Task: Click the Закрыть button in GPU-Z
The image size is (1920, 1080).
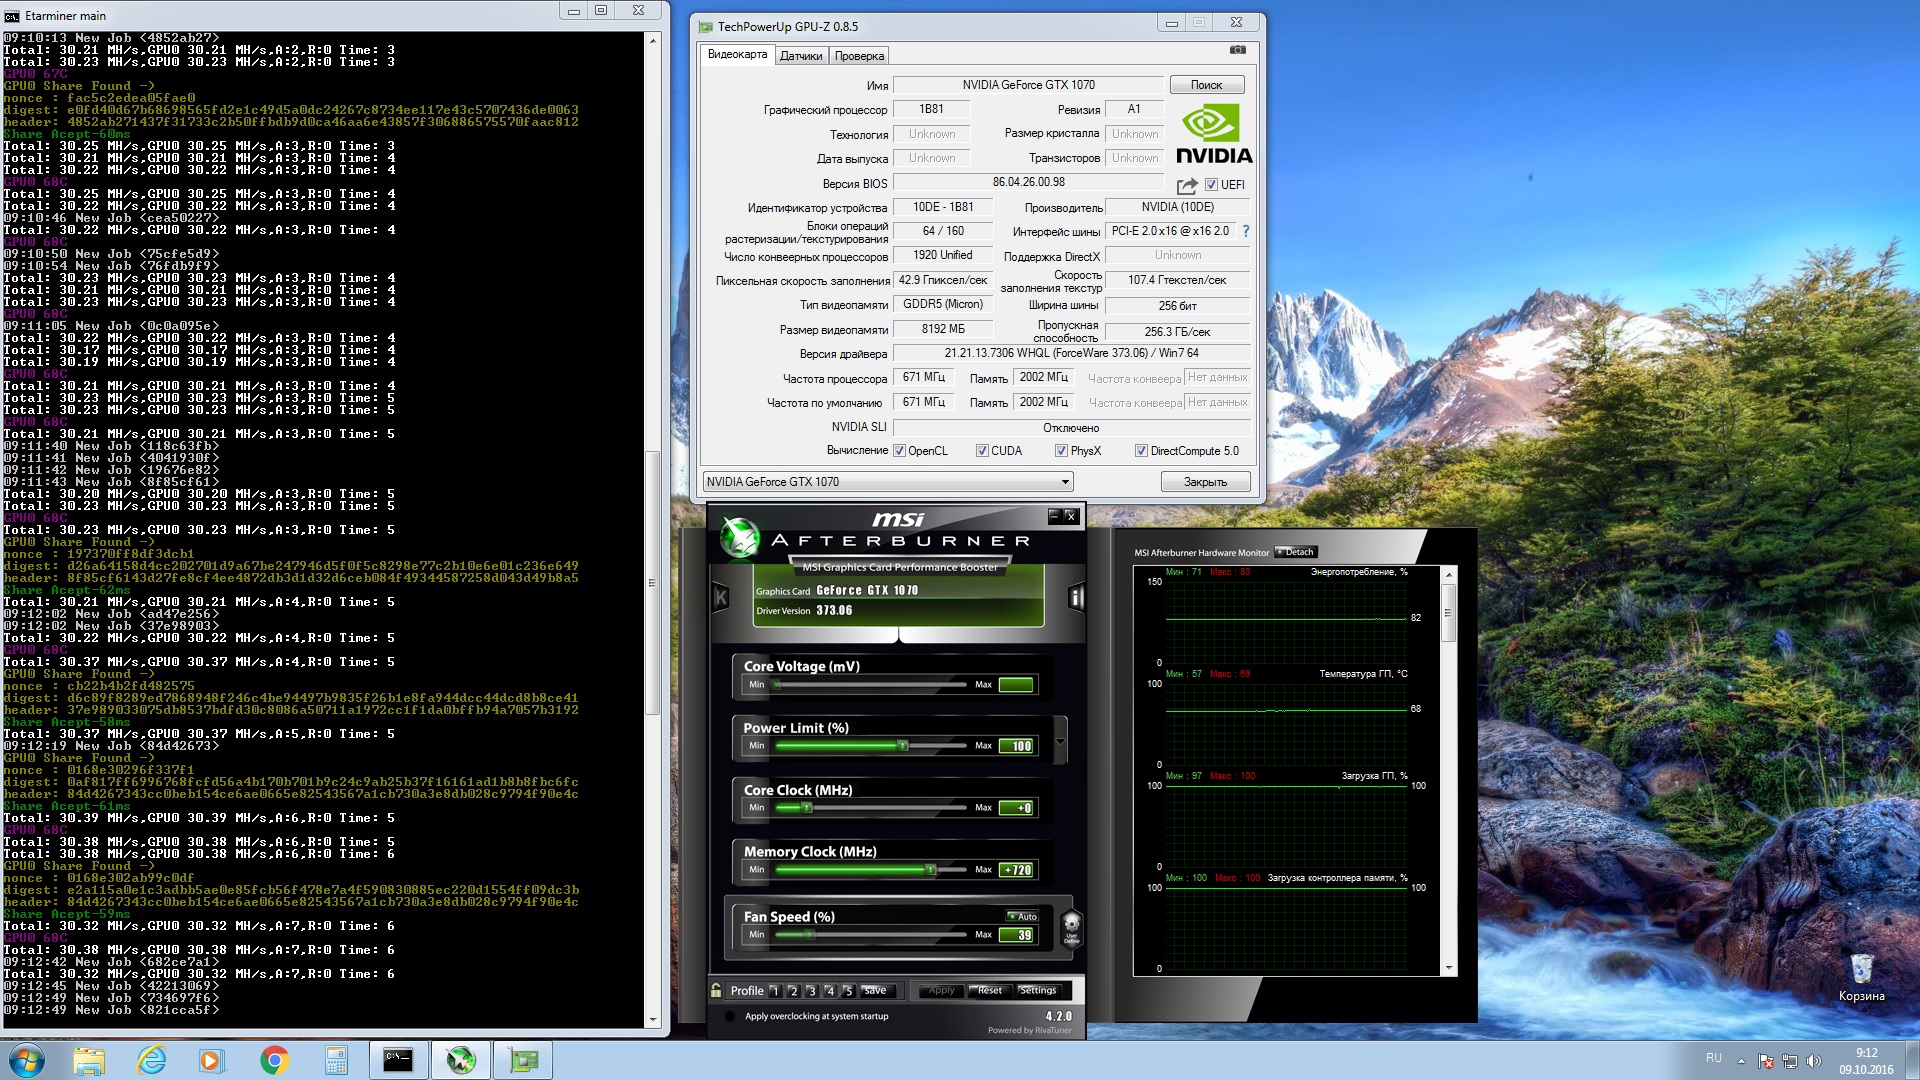Action: [x=1205, y=482]
